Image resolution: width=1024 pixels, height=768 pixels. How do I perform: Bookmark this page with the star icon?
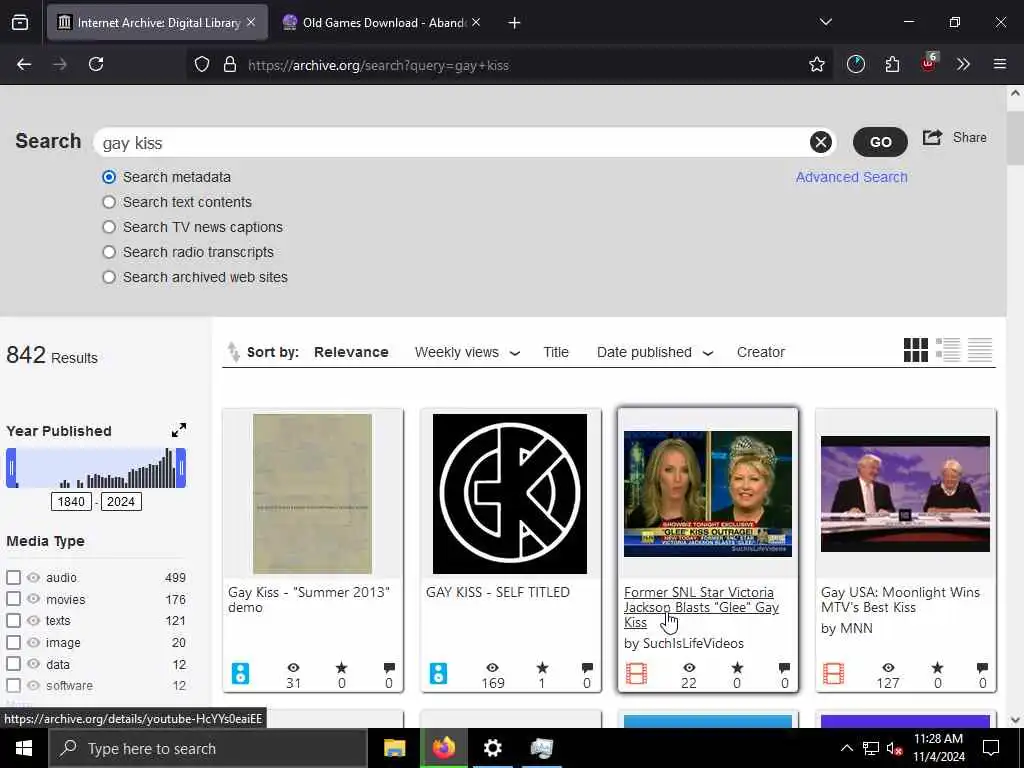(x=816, y=65)
